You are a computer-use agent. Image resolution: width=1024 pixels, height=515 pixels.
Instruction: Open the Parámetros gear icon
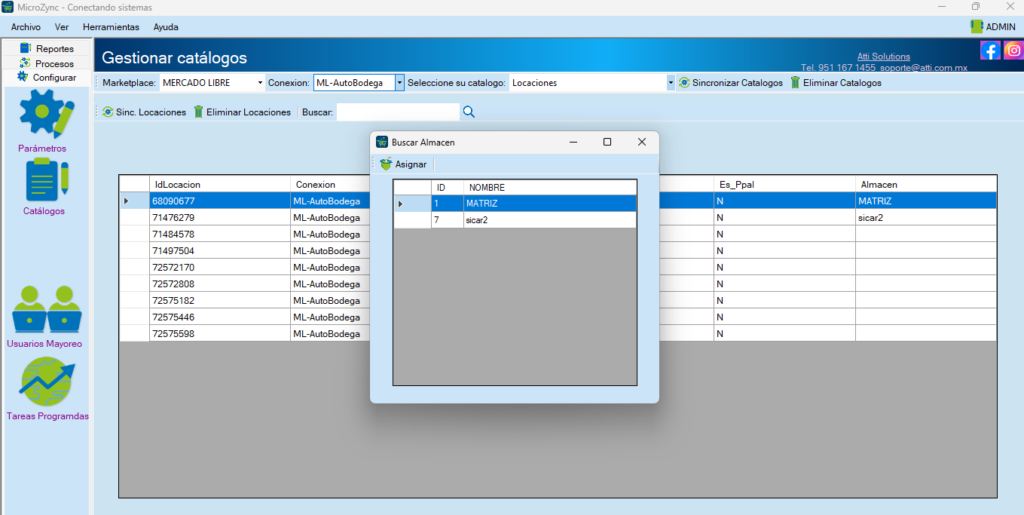pyautogui.click(x=47, y=114)
